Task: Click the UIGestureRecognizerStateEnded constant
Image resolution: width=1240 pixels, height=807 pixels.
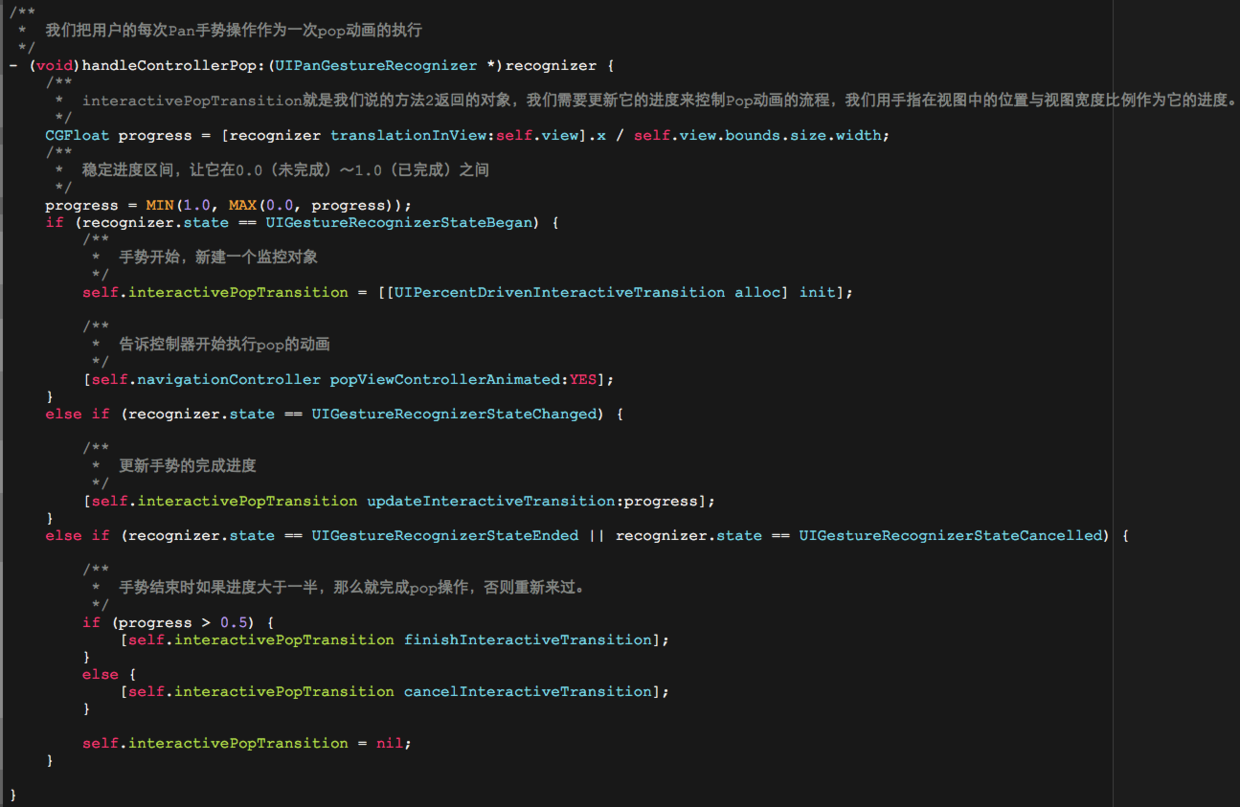Action: click(444, 535)
